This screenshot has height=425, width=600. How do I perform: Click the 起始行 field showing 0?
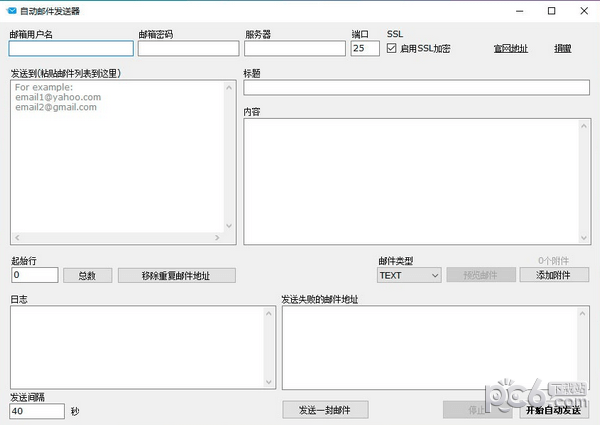coord(35,275)
